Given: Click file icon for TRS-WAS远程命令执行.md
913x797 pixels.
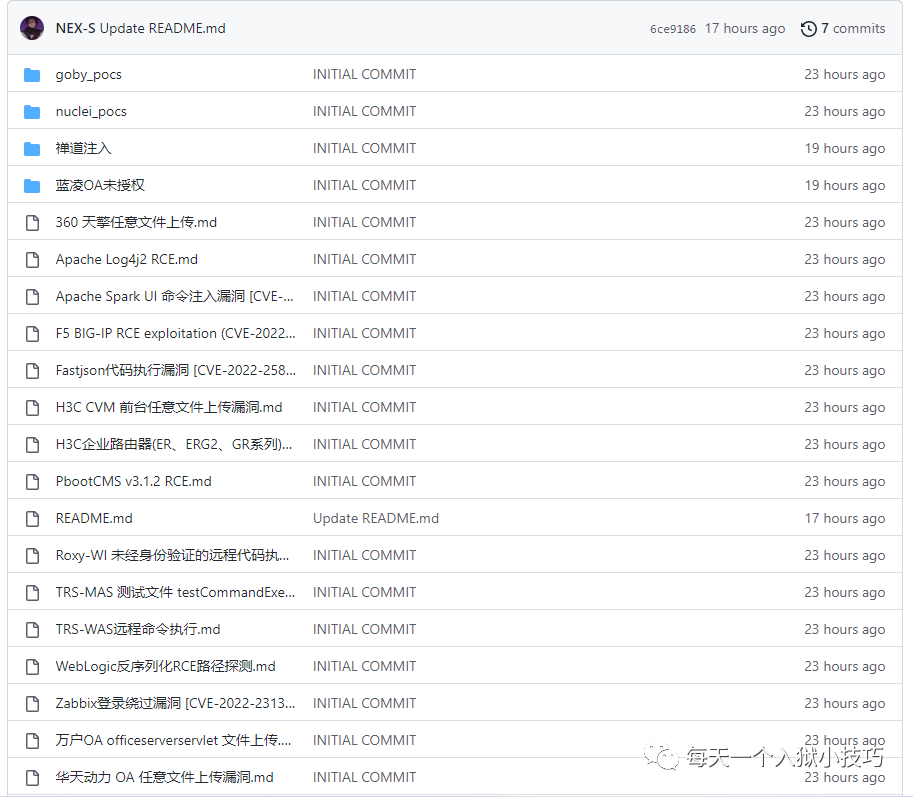Looking at the screenshot, I should [x=33, y=629].
